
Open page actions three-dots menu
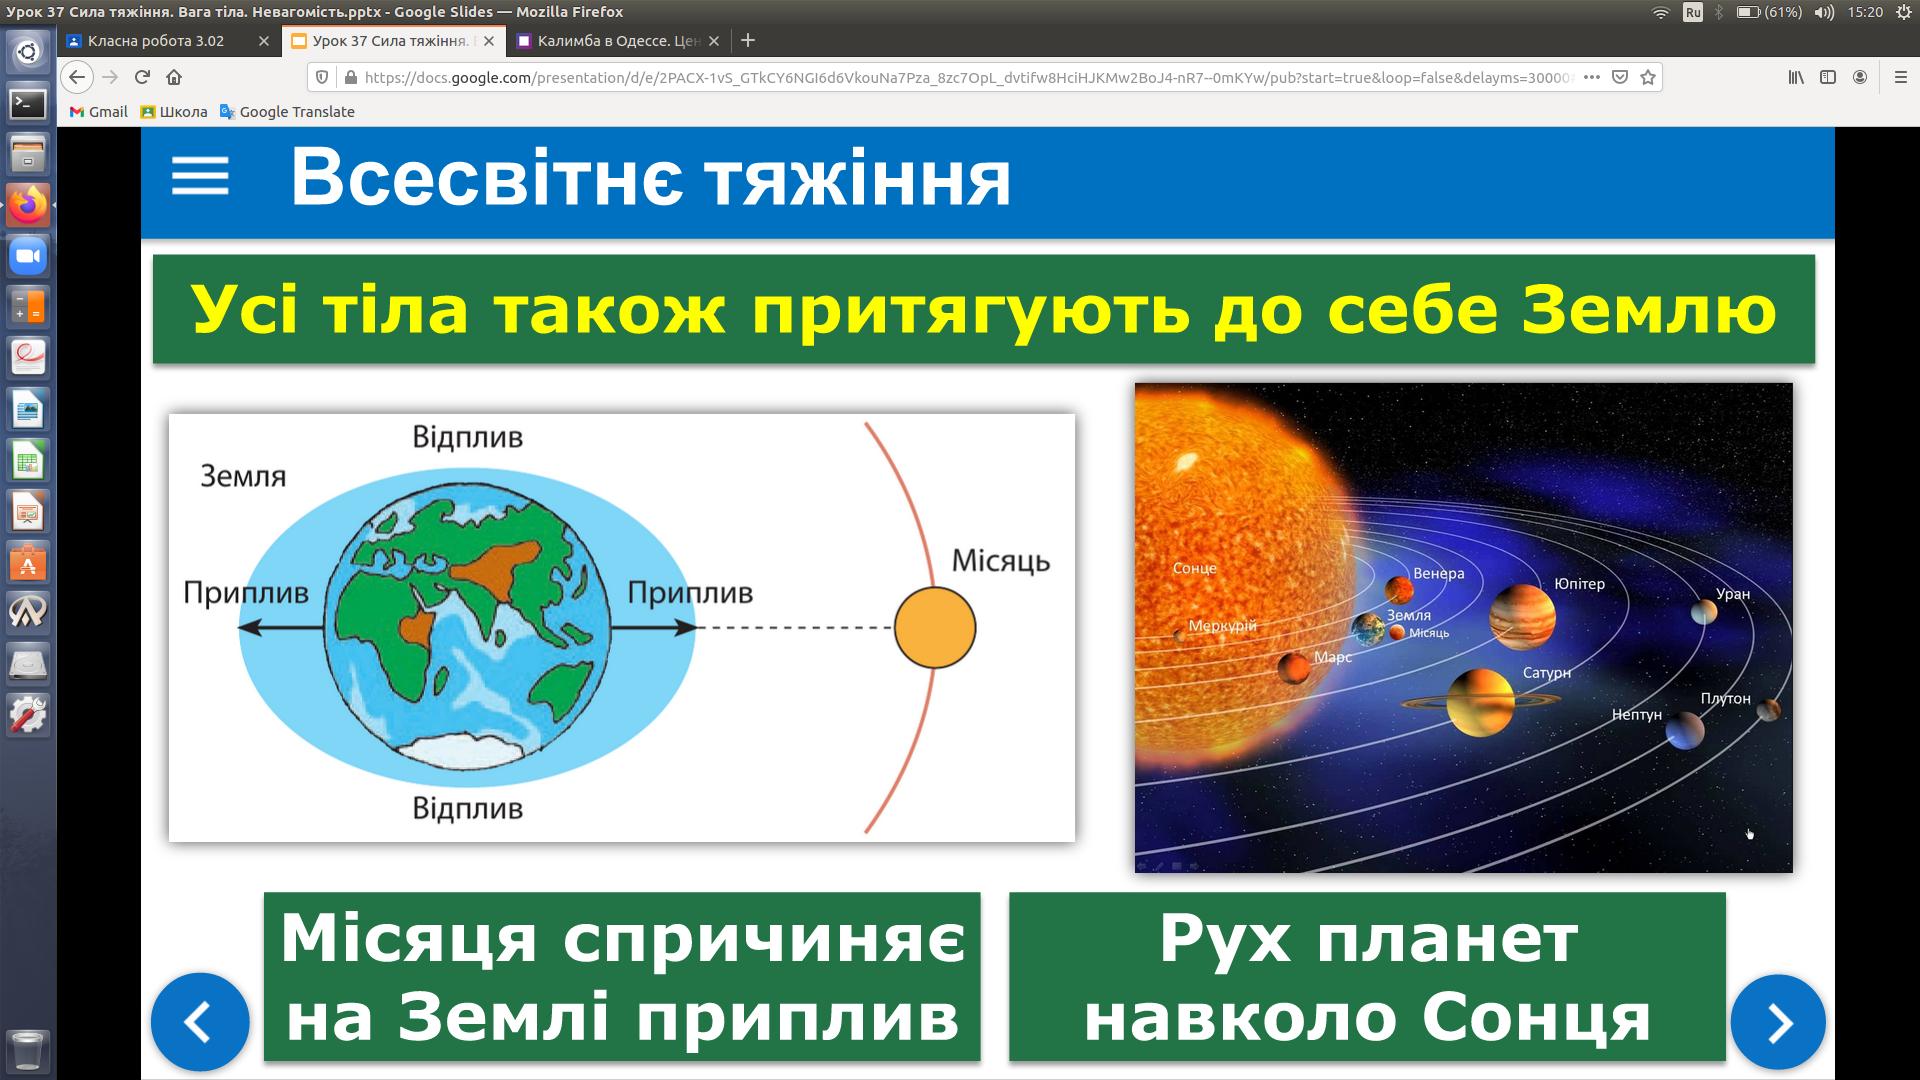pyautogui.click(x=1592, y=77)
